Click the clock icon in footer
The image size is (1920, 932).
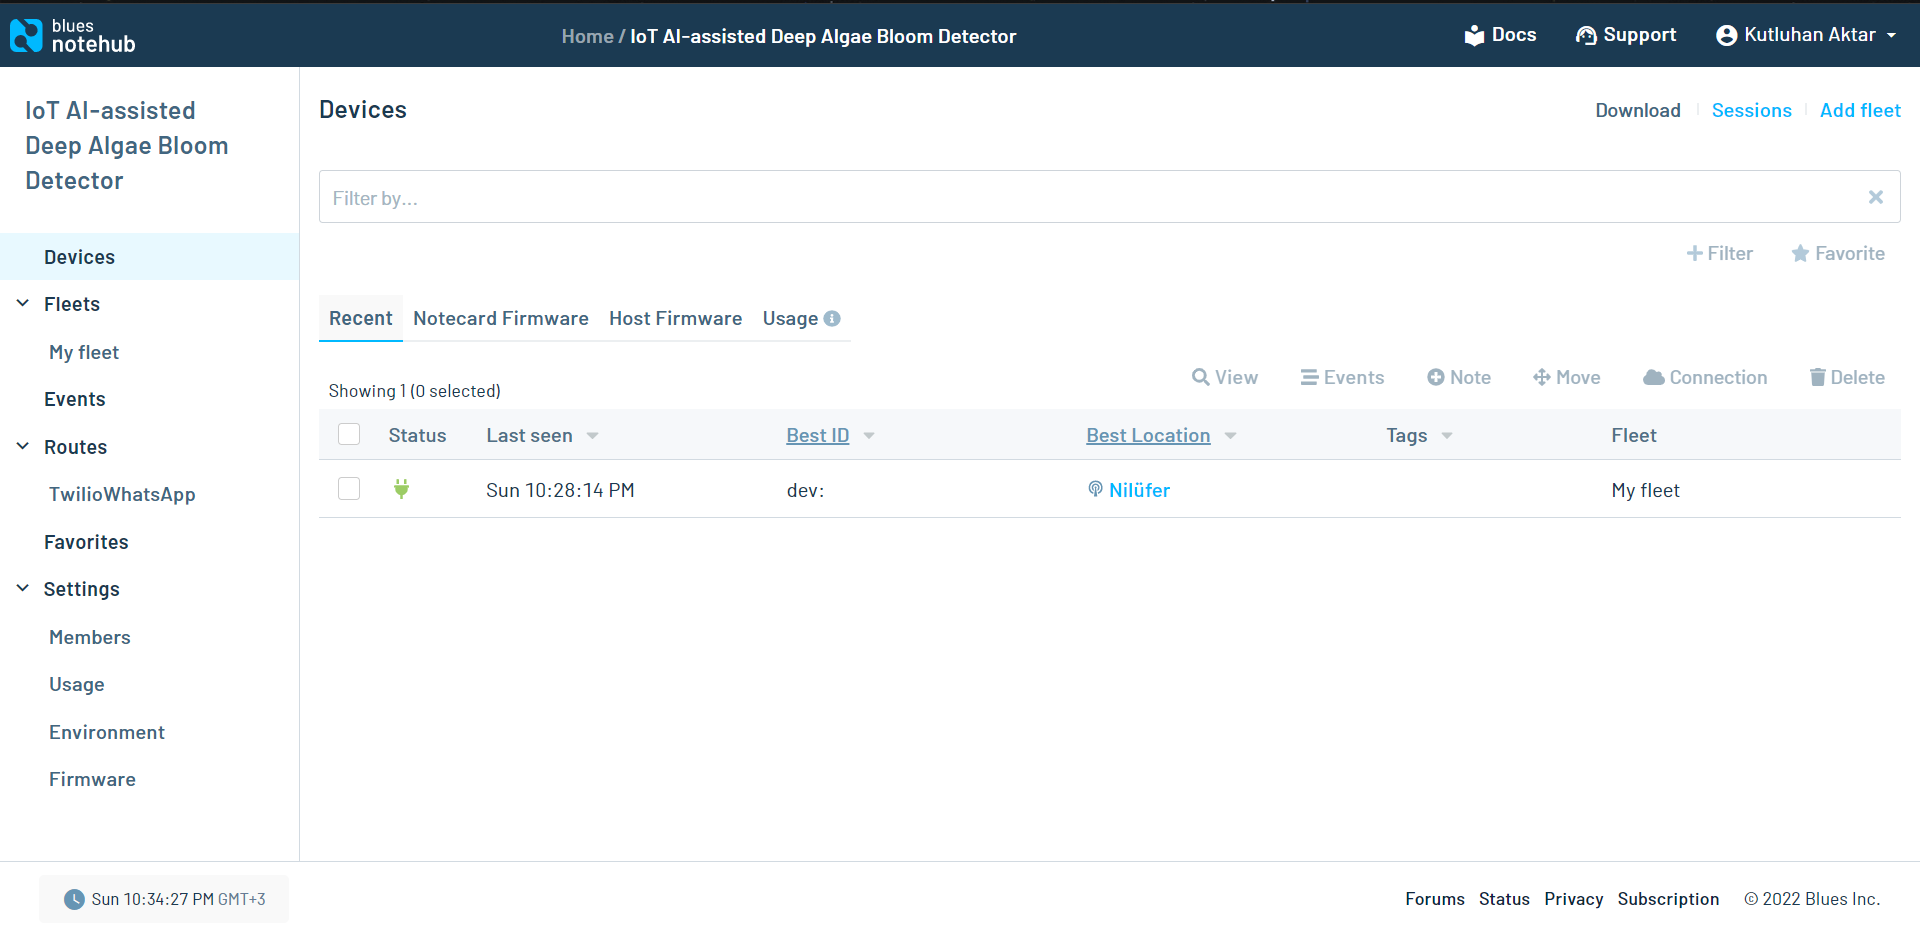point(74,899)
